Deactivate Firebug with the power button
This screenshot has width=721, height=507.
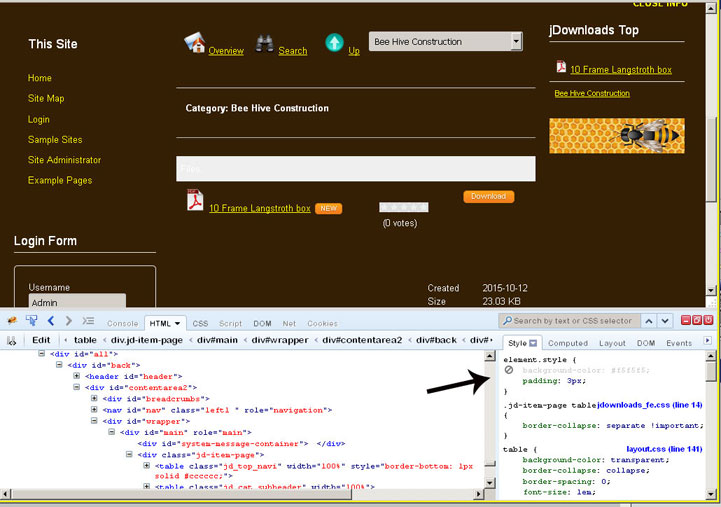tap(709, 320)
